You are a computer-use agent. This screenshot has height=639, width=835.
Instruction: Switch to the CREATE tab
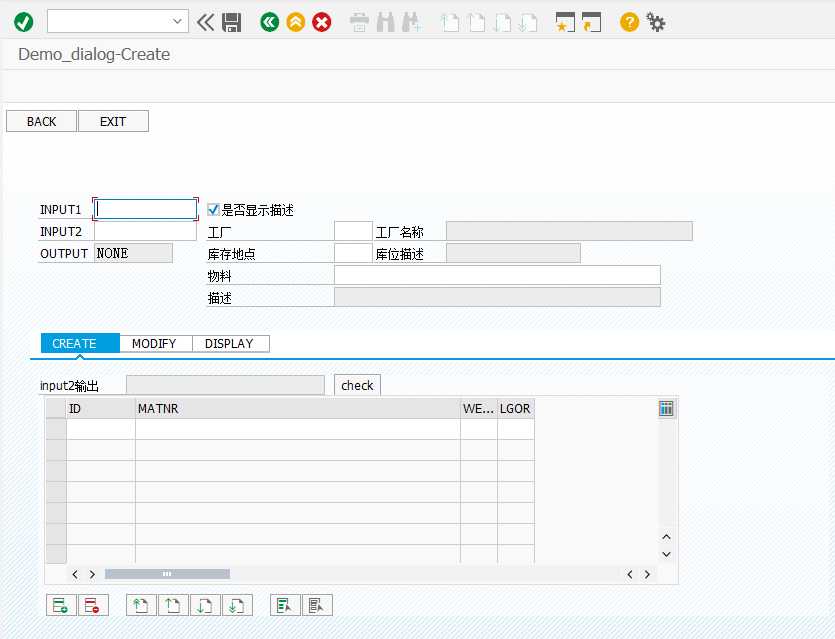point(80,343)
